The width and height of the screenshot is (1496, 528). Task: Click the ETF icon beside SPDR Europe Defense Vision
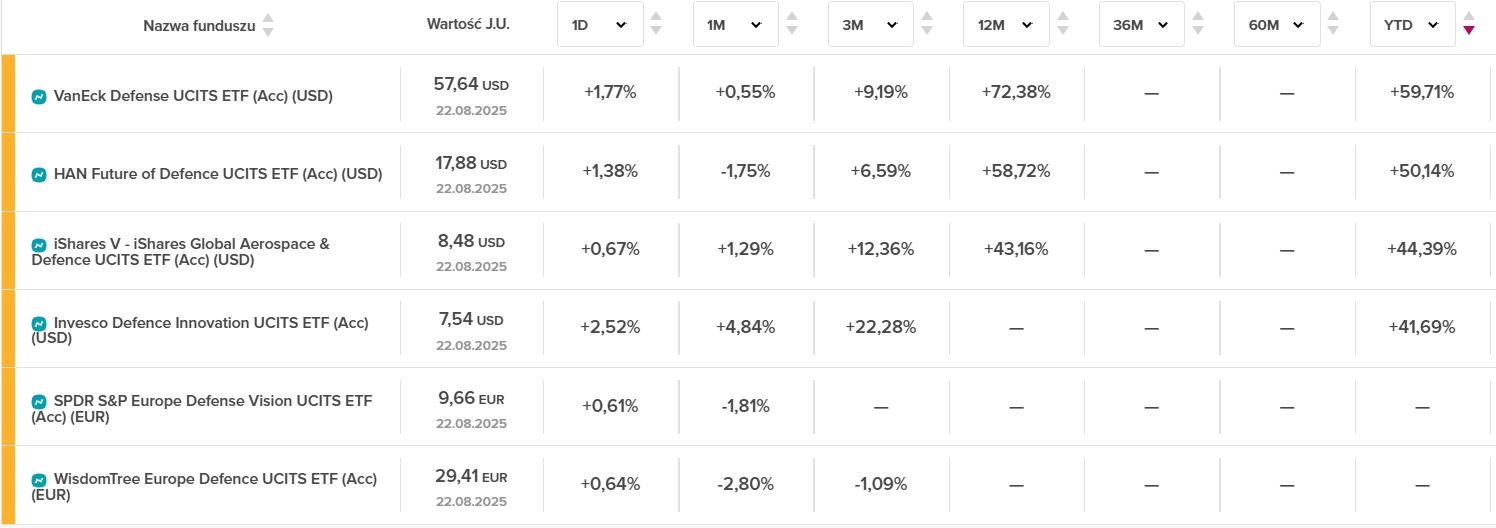pyautogui.click(x=39, y=402)
